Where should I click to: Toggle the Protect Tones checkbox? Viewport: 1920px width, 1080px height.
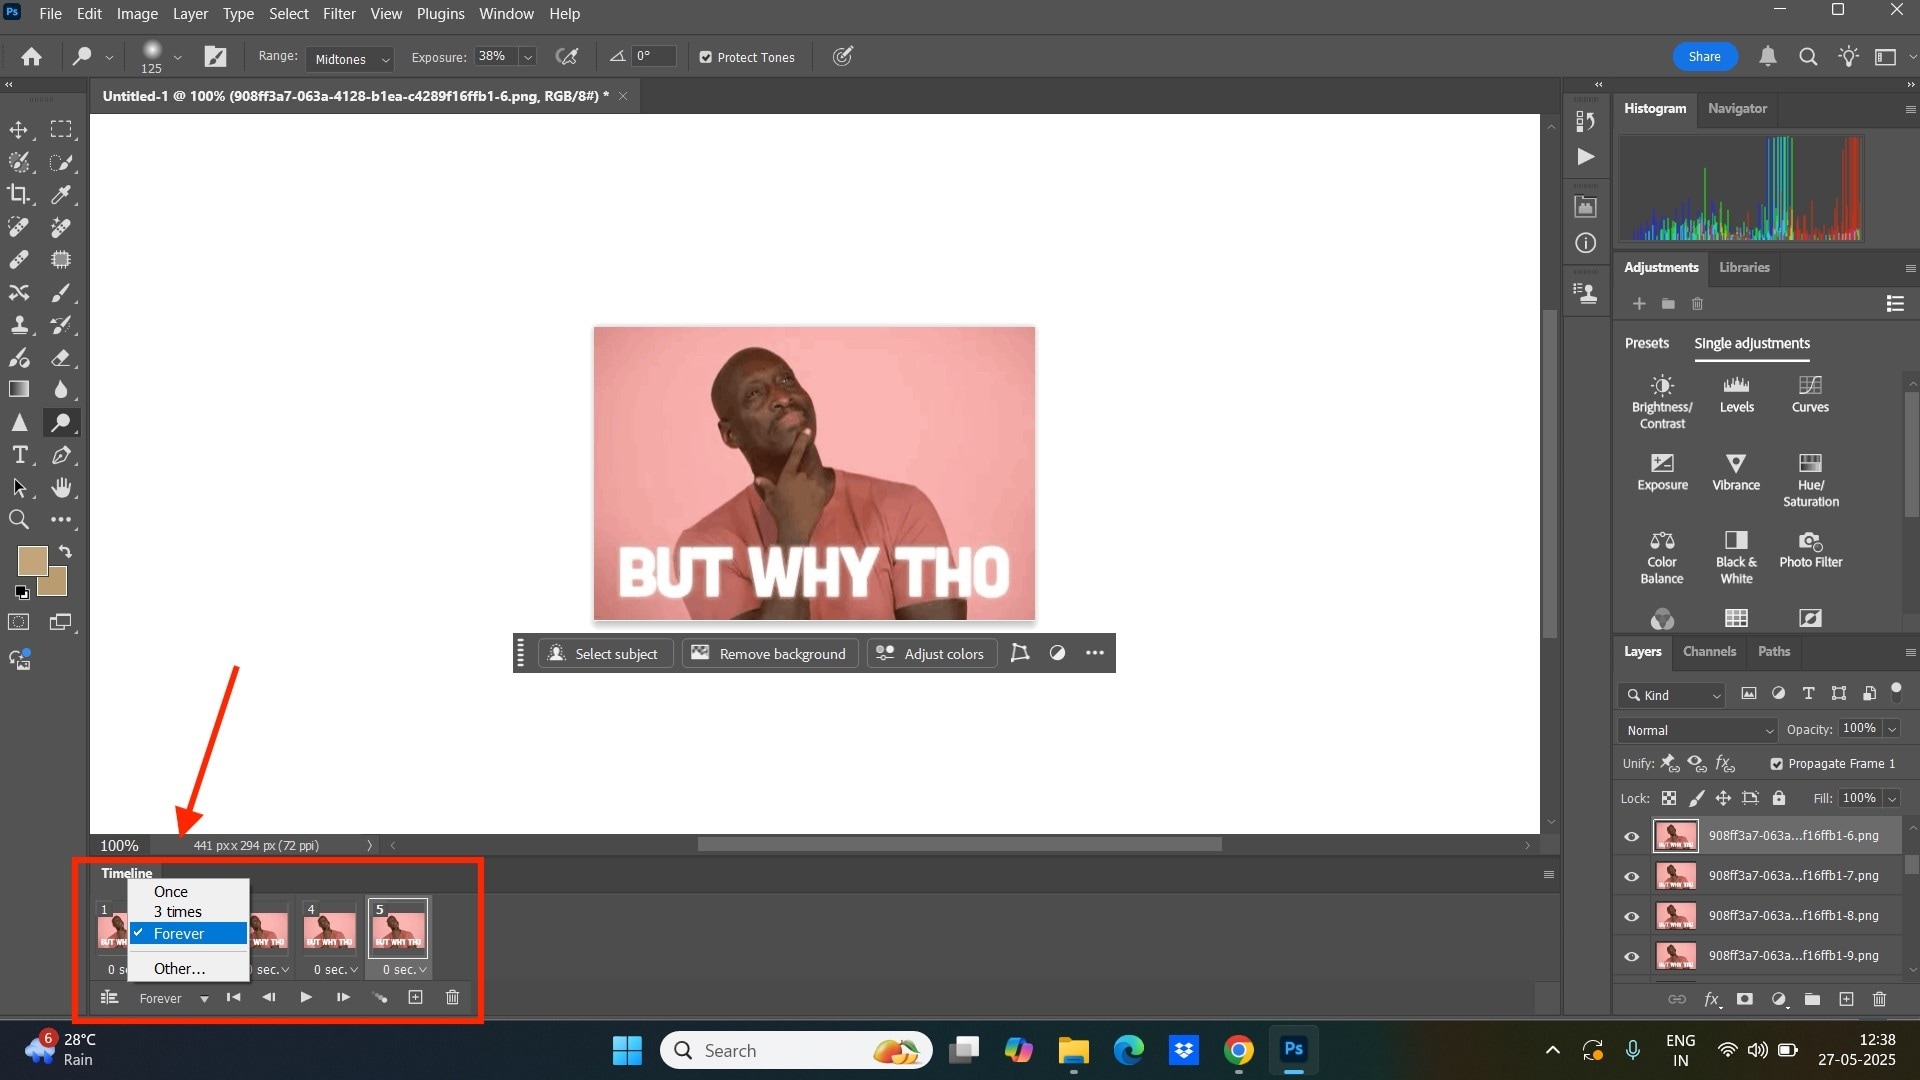[705, 58]
